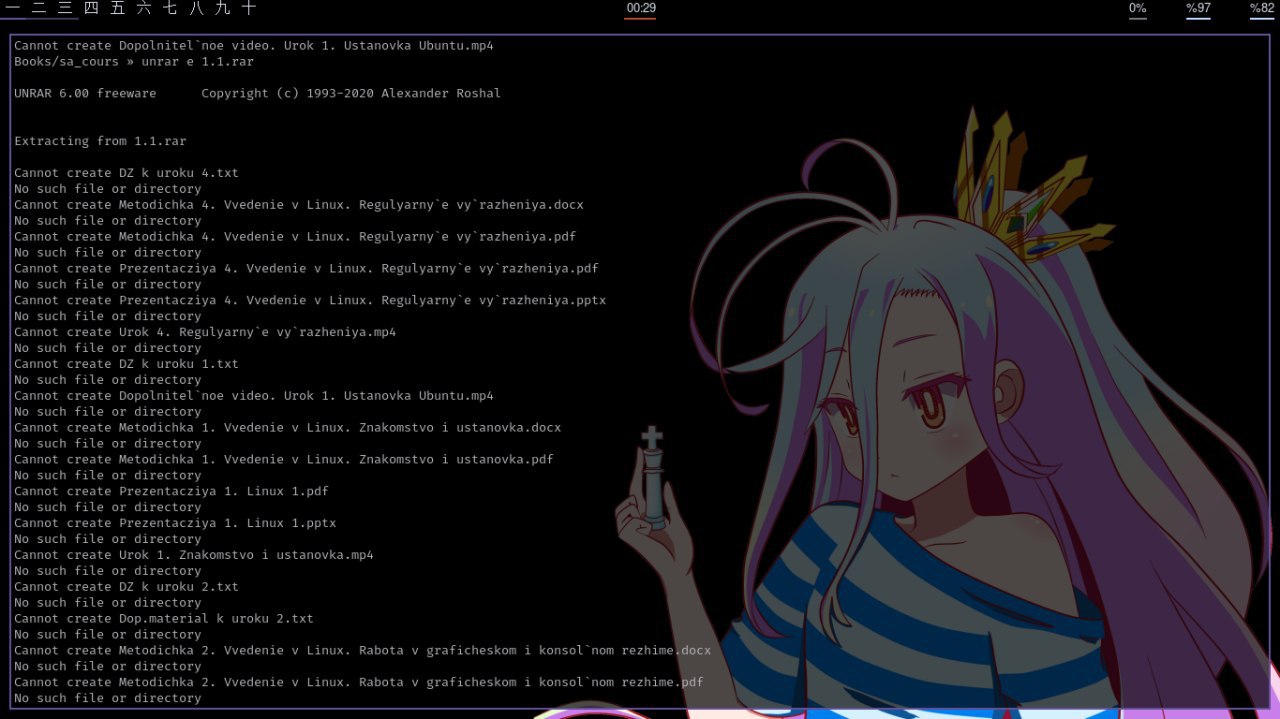Switch to workspace 六
This screenshot has height=719, width=1280.
coord(144,8)
